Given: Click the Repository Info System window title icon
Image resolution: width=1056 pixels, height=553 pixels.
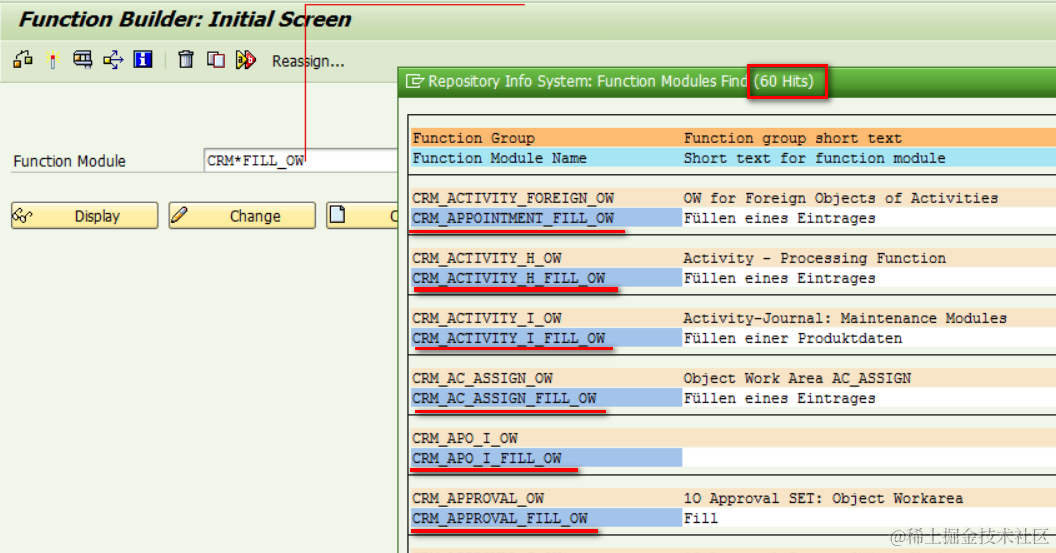Looking at the screenshot, I should (414, 82).
